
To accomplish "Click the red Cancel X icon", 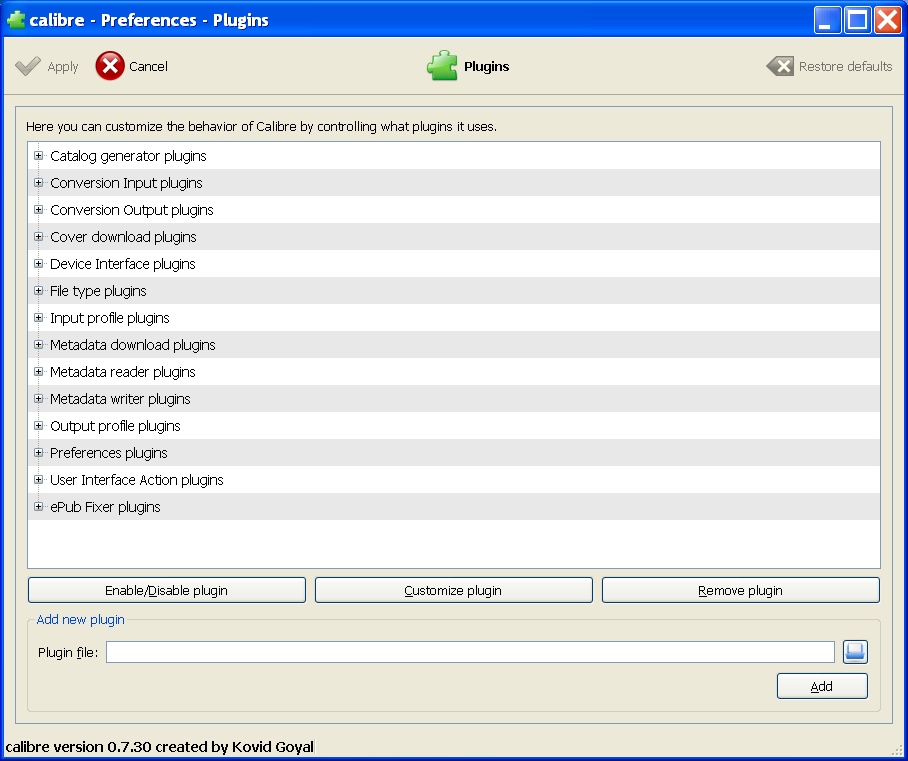I will (x=110, y=66).
